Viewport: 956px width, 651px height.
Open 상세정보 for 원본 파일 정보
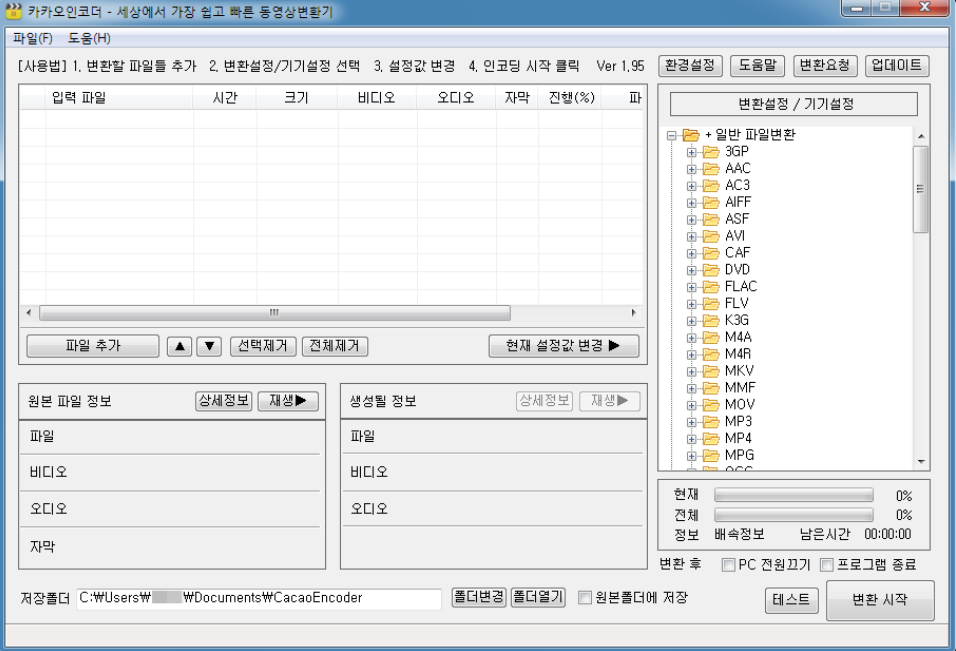224,400
